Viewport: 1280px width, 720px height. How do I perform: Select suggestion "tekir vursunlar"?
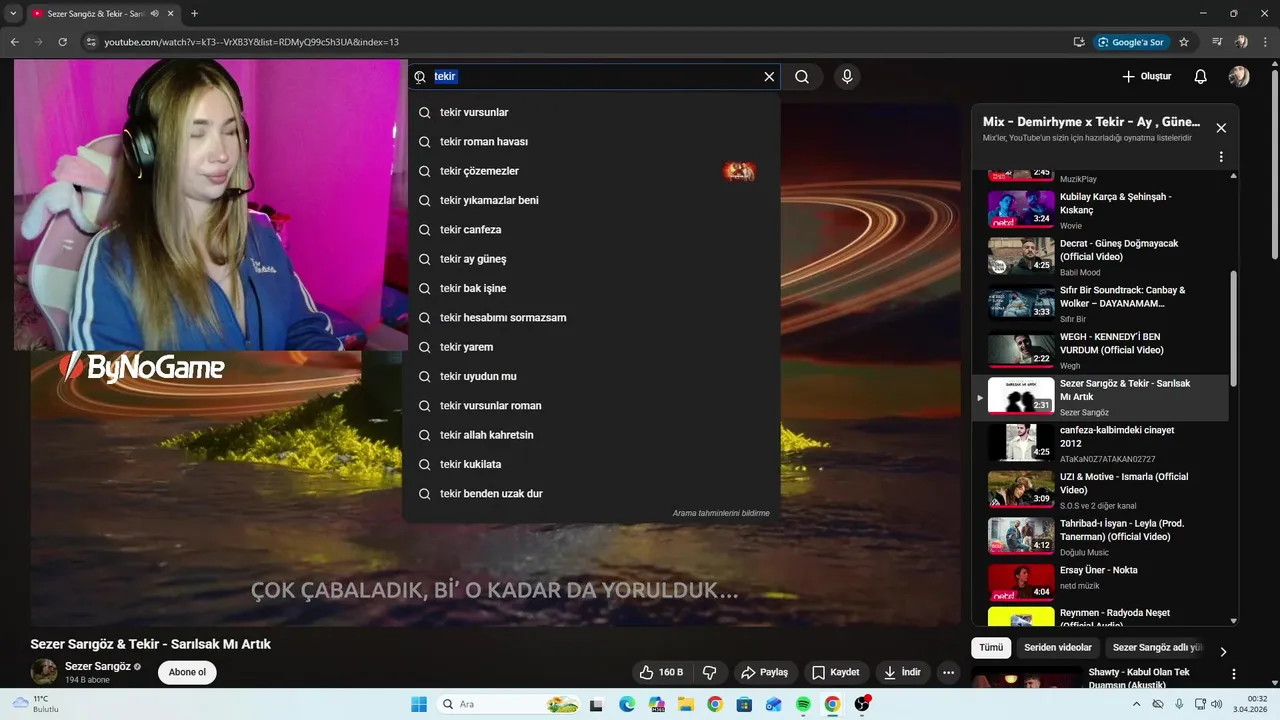coord(592,113)
